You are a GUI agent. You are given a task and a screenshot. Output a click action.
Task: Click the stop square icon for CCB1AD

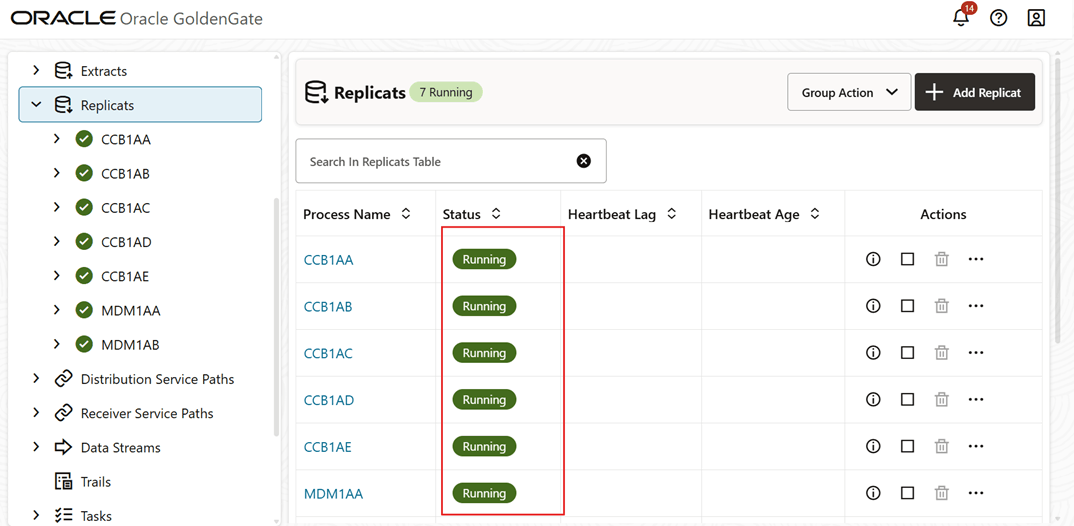click(x=908, y=399)
